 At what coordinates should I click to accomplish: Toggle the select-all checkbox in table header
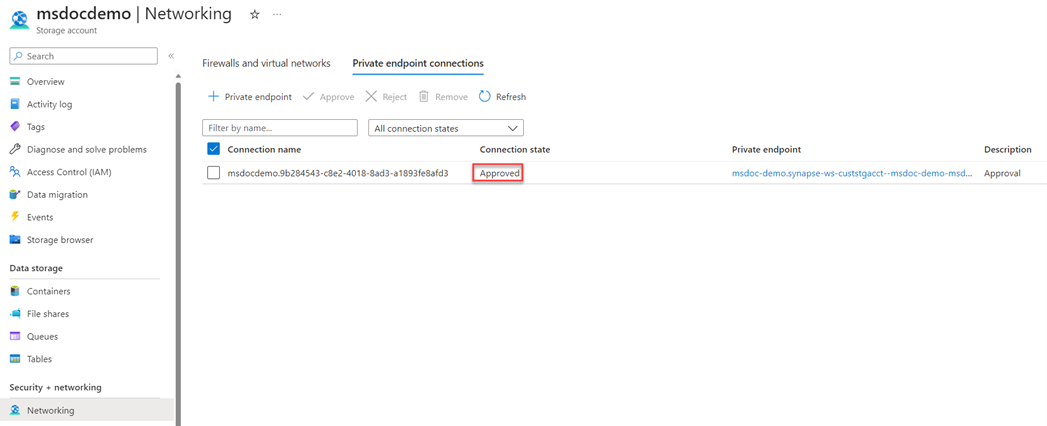tap(214, 149)
